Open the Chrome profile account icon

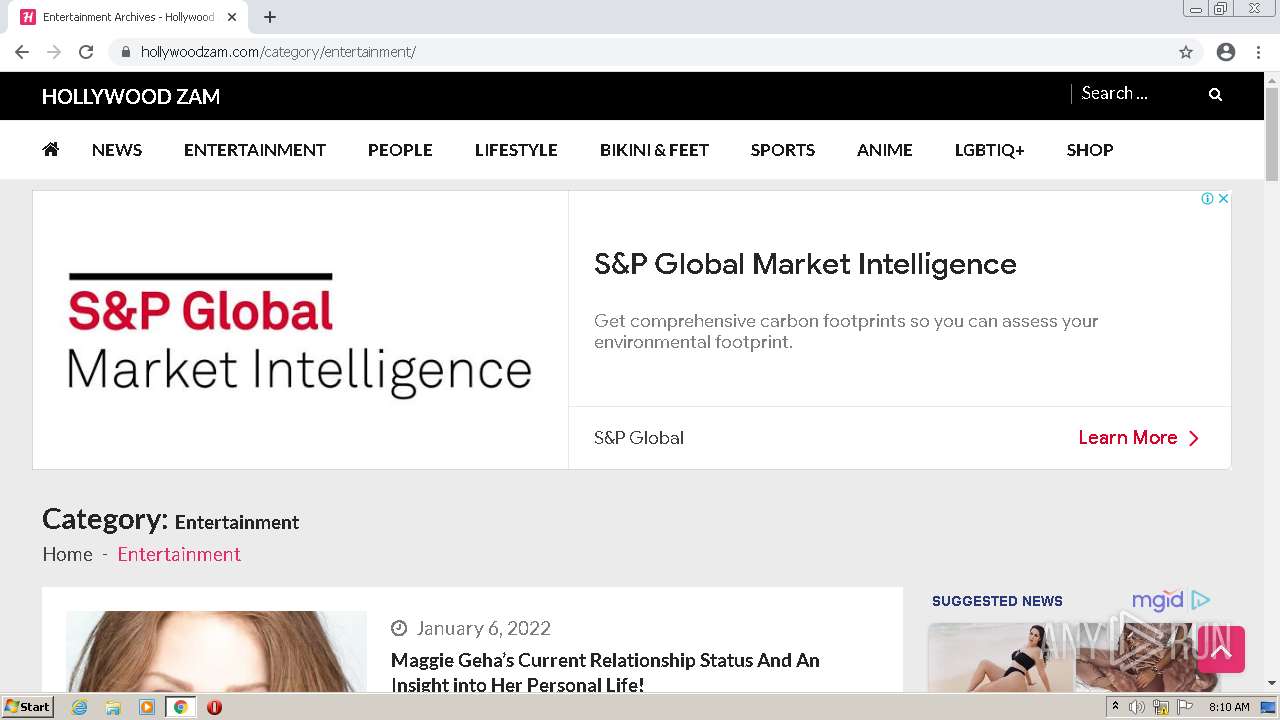[1226, 52]
